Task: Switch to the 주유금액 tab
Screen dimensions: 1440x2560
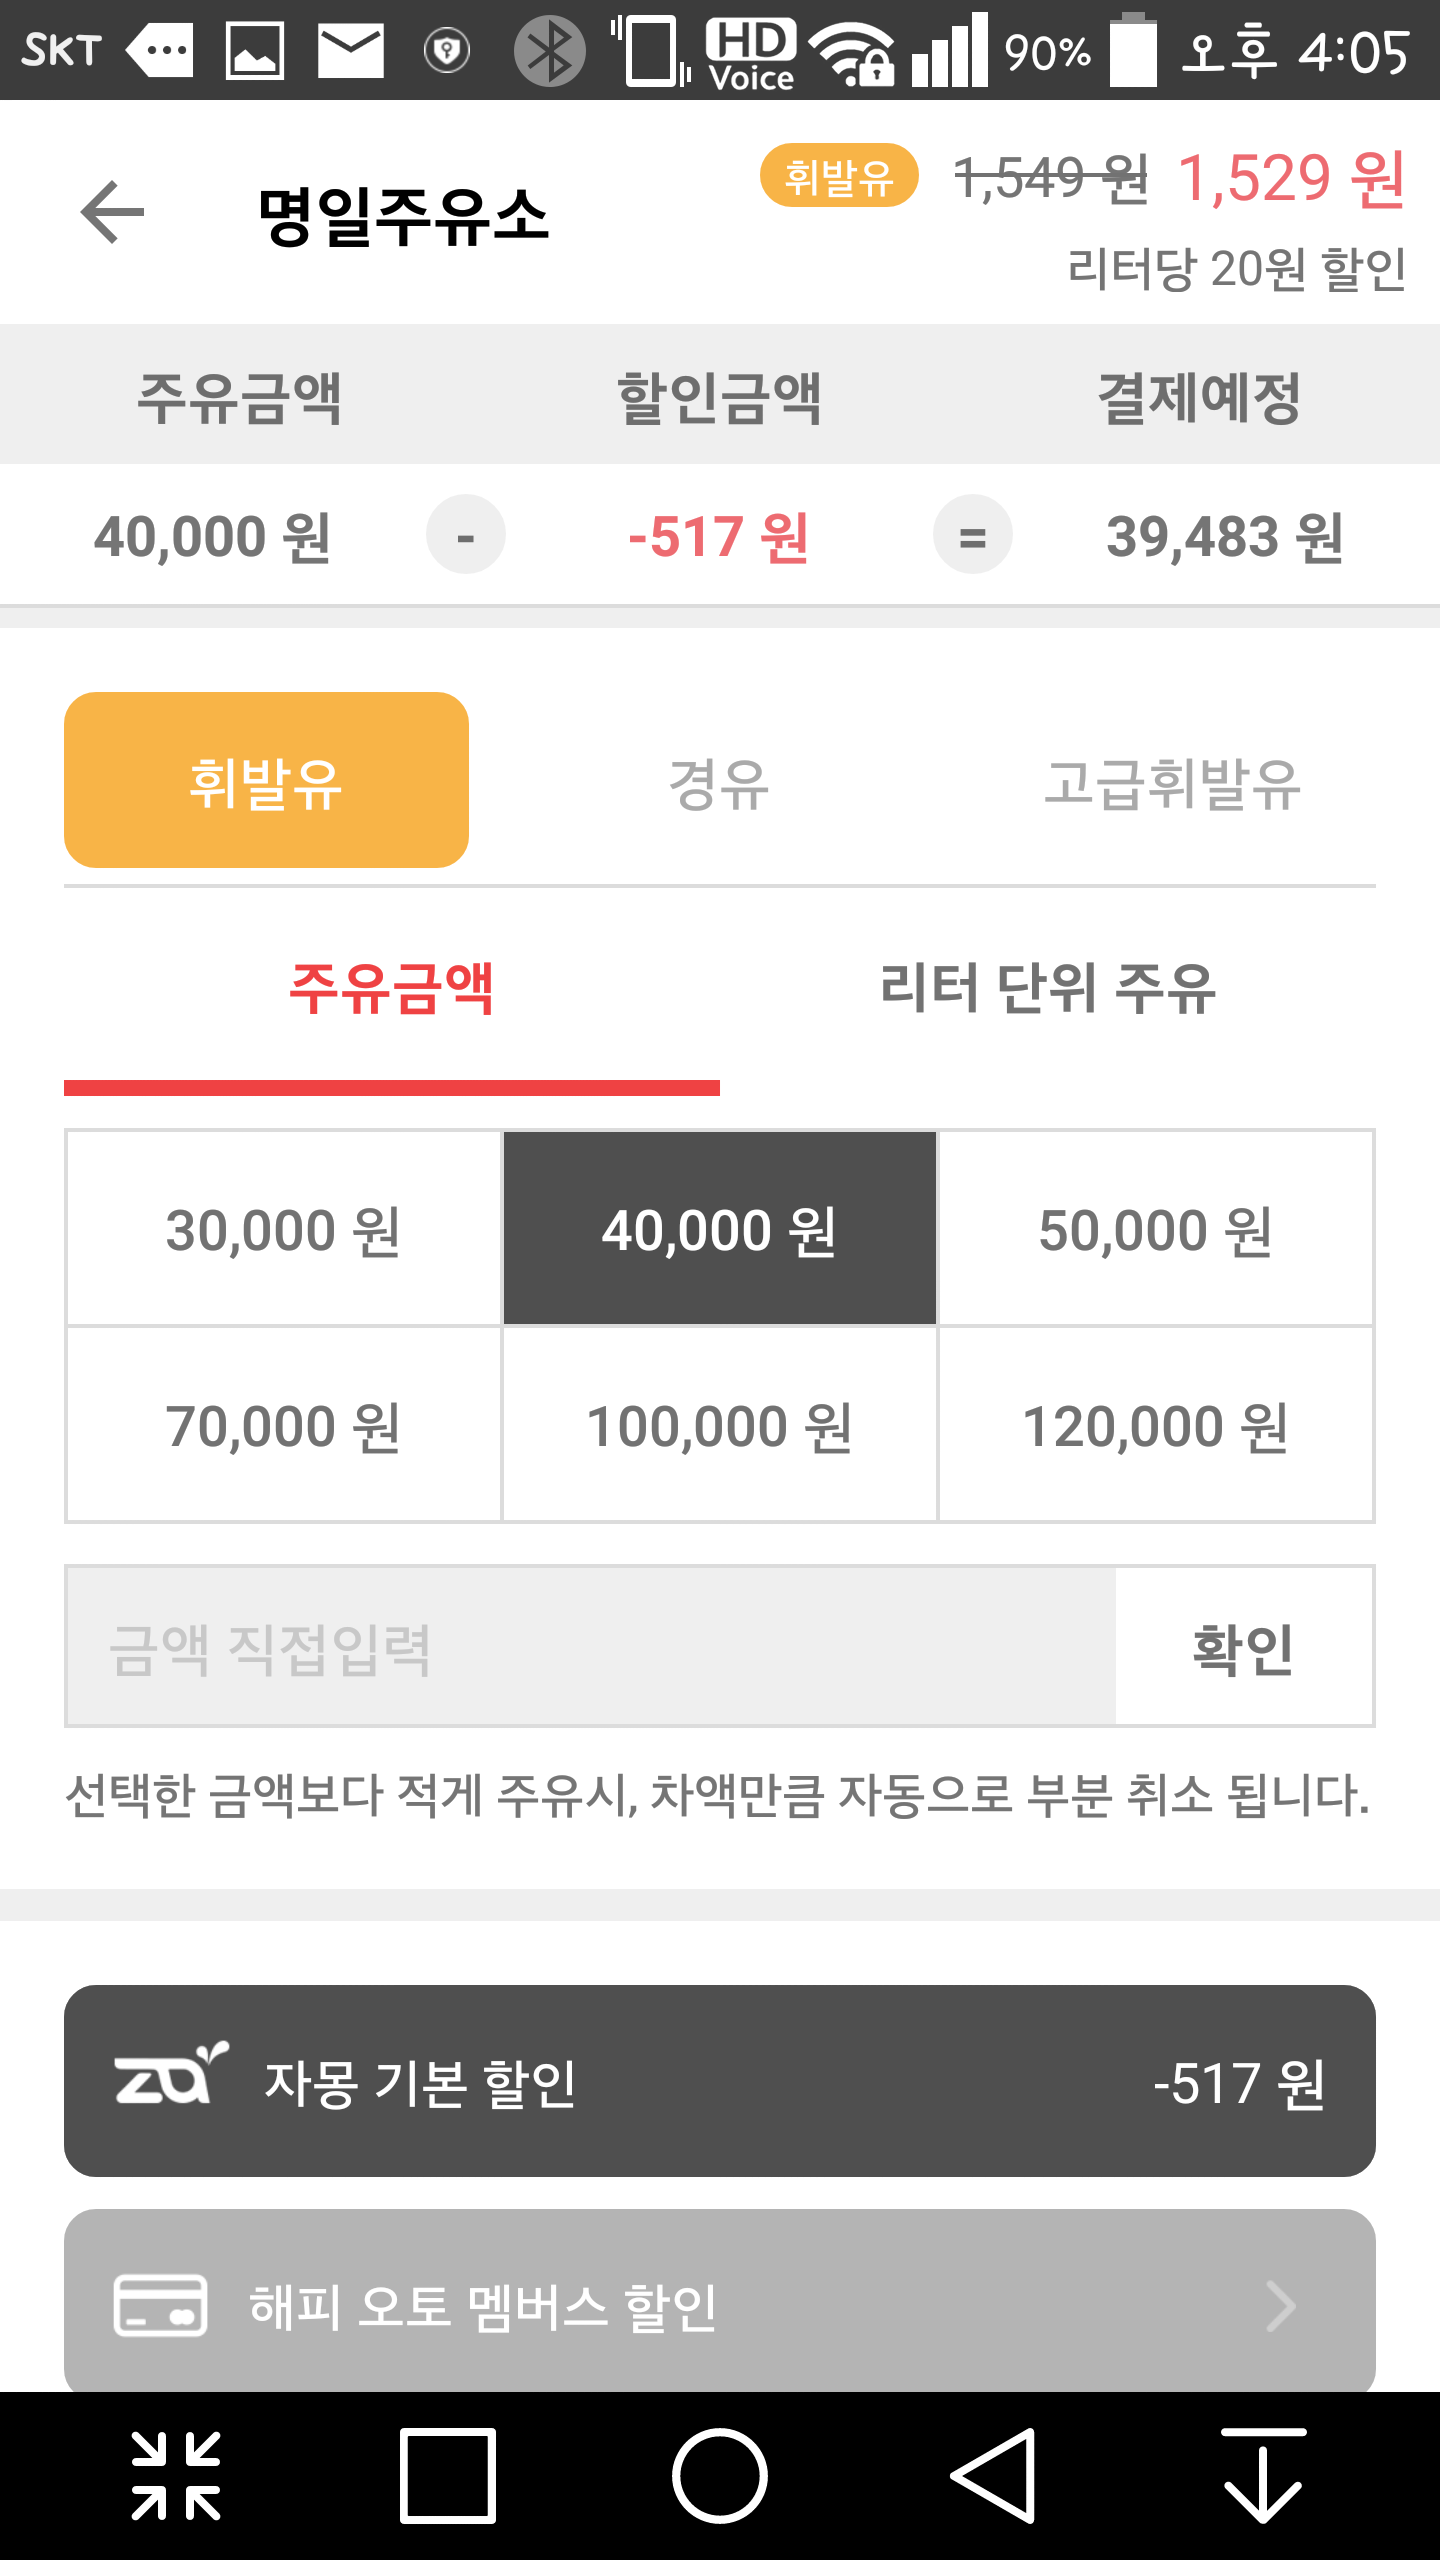Action: [391, 990]
